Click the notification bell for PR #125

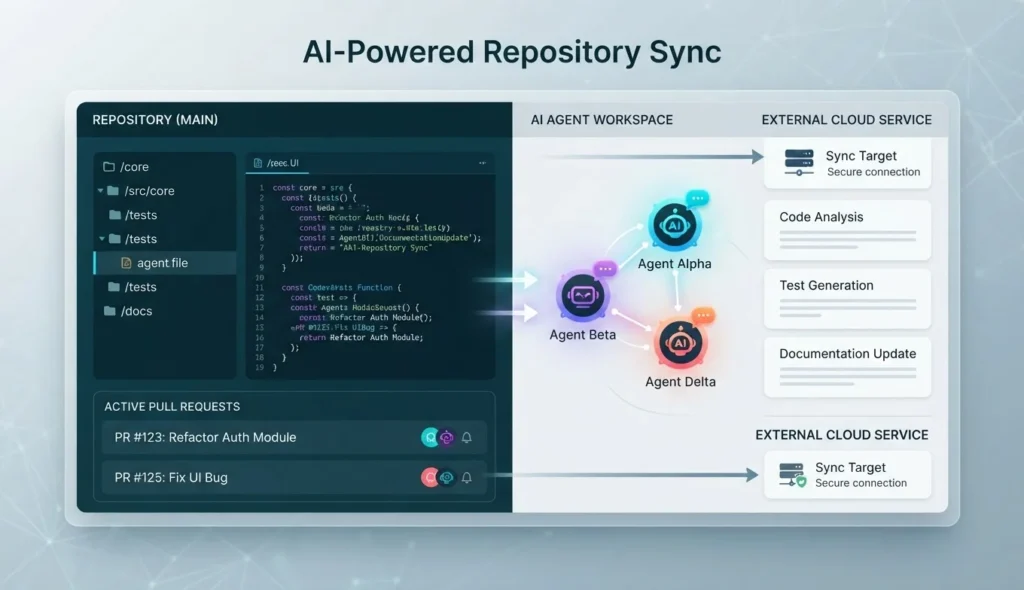coord(466,478)
